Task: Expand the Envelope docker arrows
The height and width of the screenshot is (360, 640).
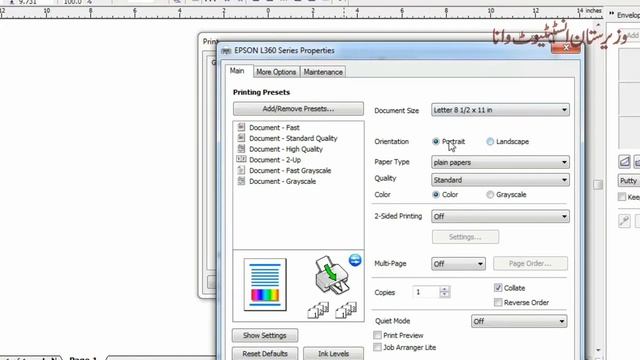Action: pos(611,14)
